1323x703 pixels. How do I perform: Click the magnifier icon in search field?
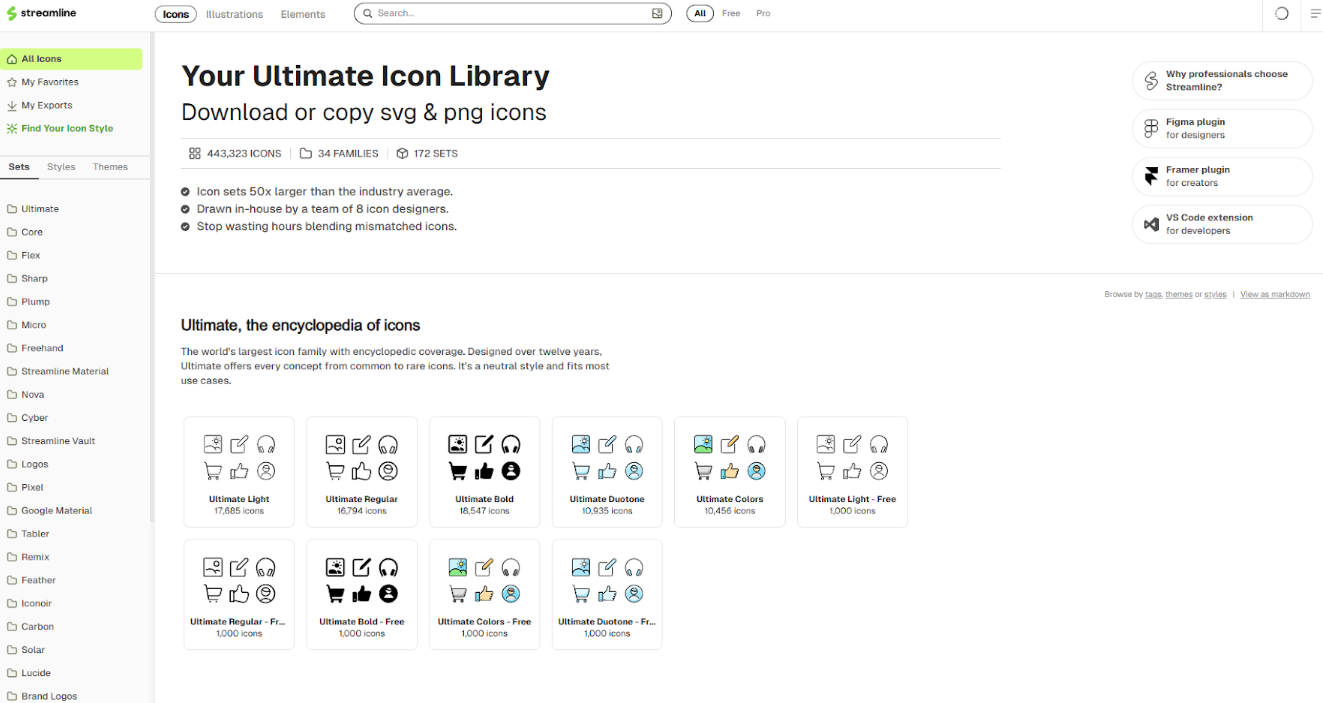coord(368,14)
